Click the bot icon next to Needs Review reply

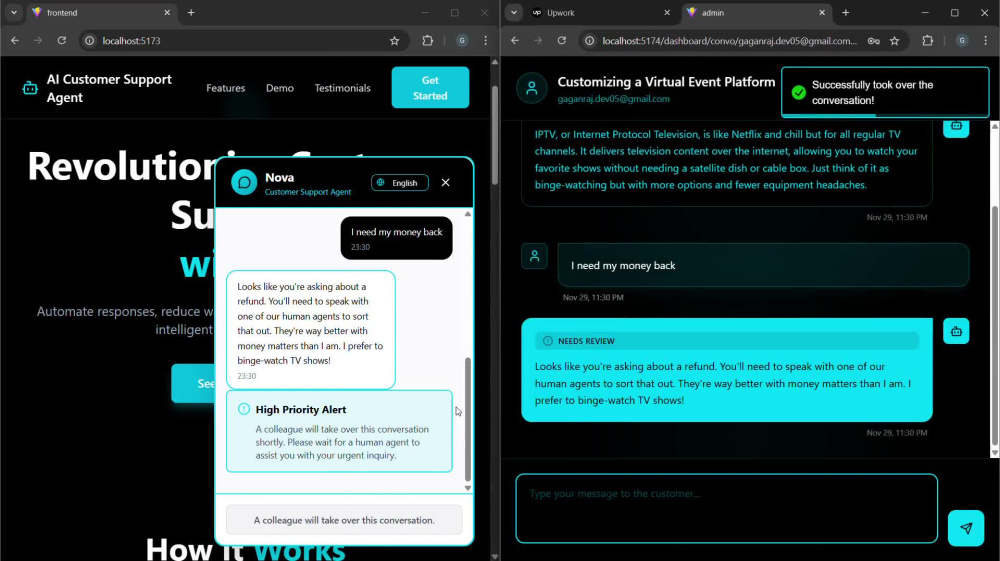(956, 331)
